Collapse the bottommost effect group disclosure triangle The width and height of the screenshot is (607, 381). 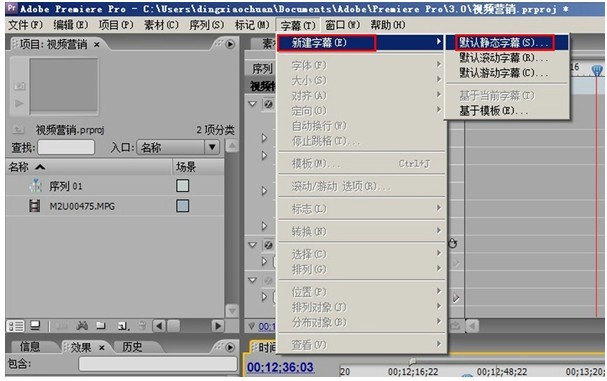[253, 280]
